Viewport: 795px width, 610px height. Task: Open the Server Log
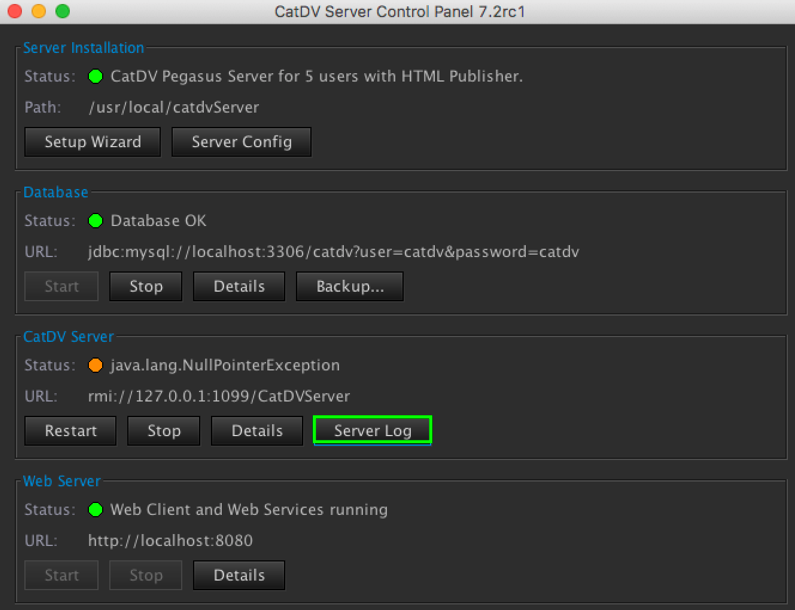coord(373,431)
